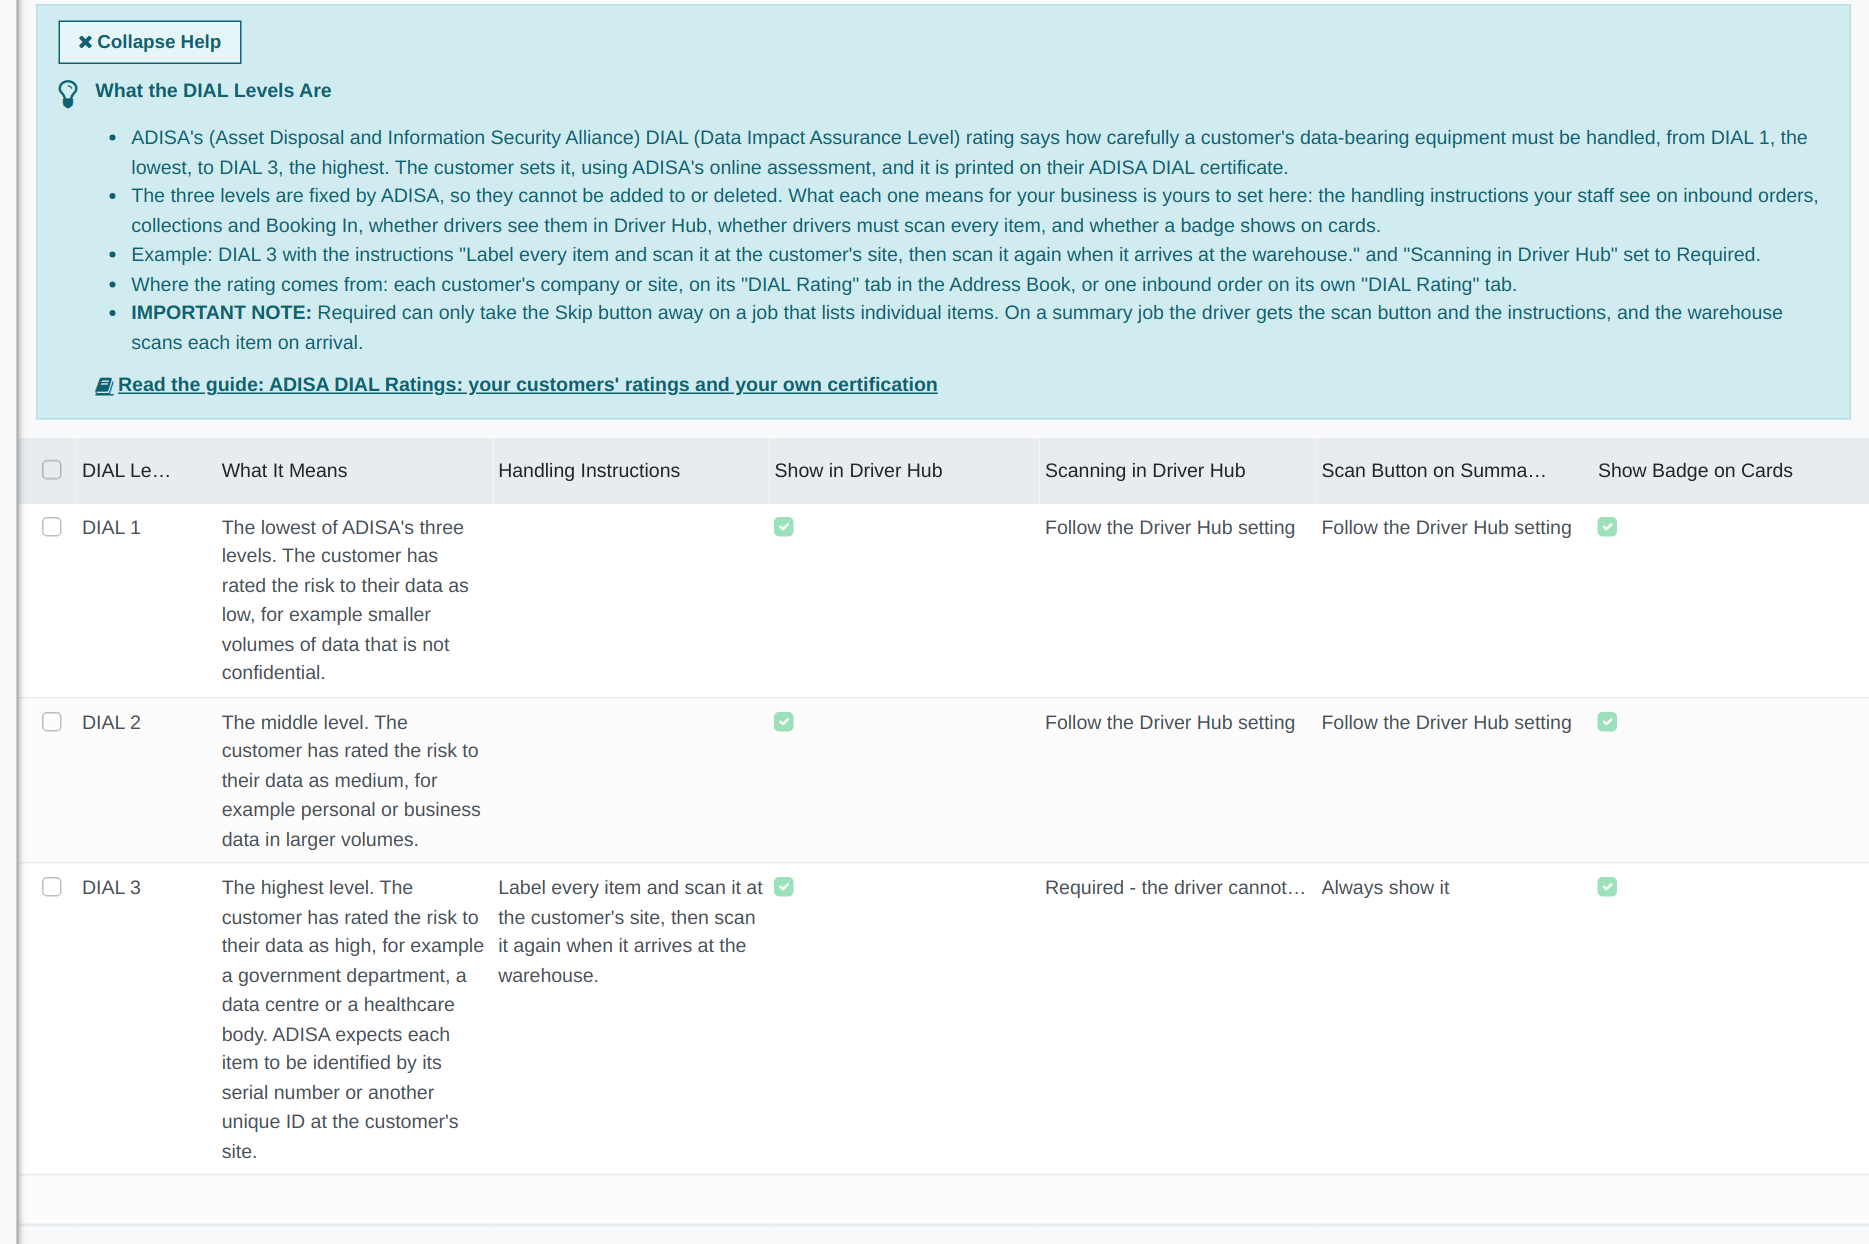Viewport: 1869px width, 1244px height.
Task: Click the DIAL 2 level cell
Action: pos(111,723)
